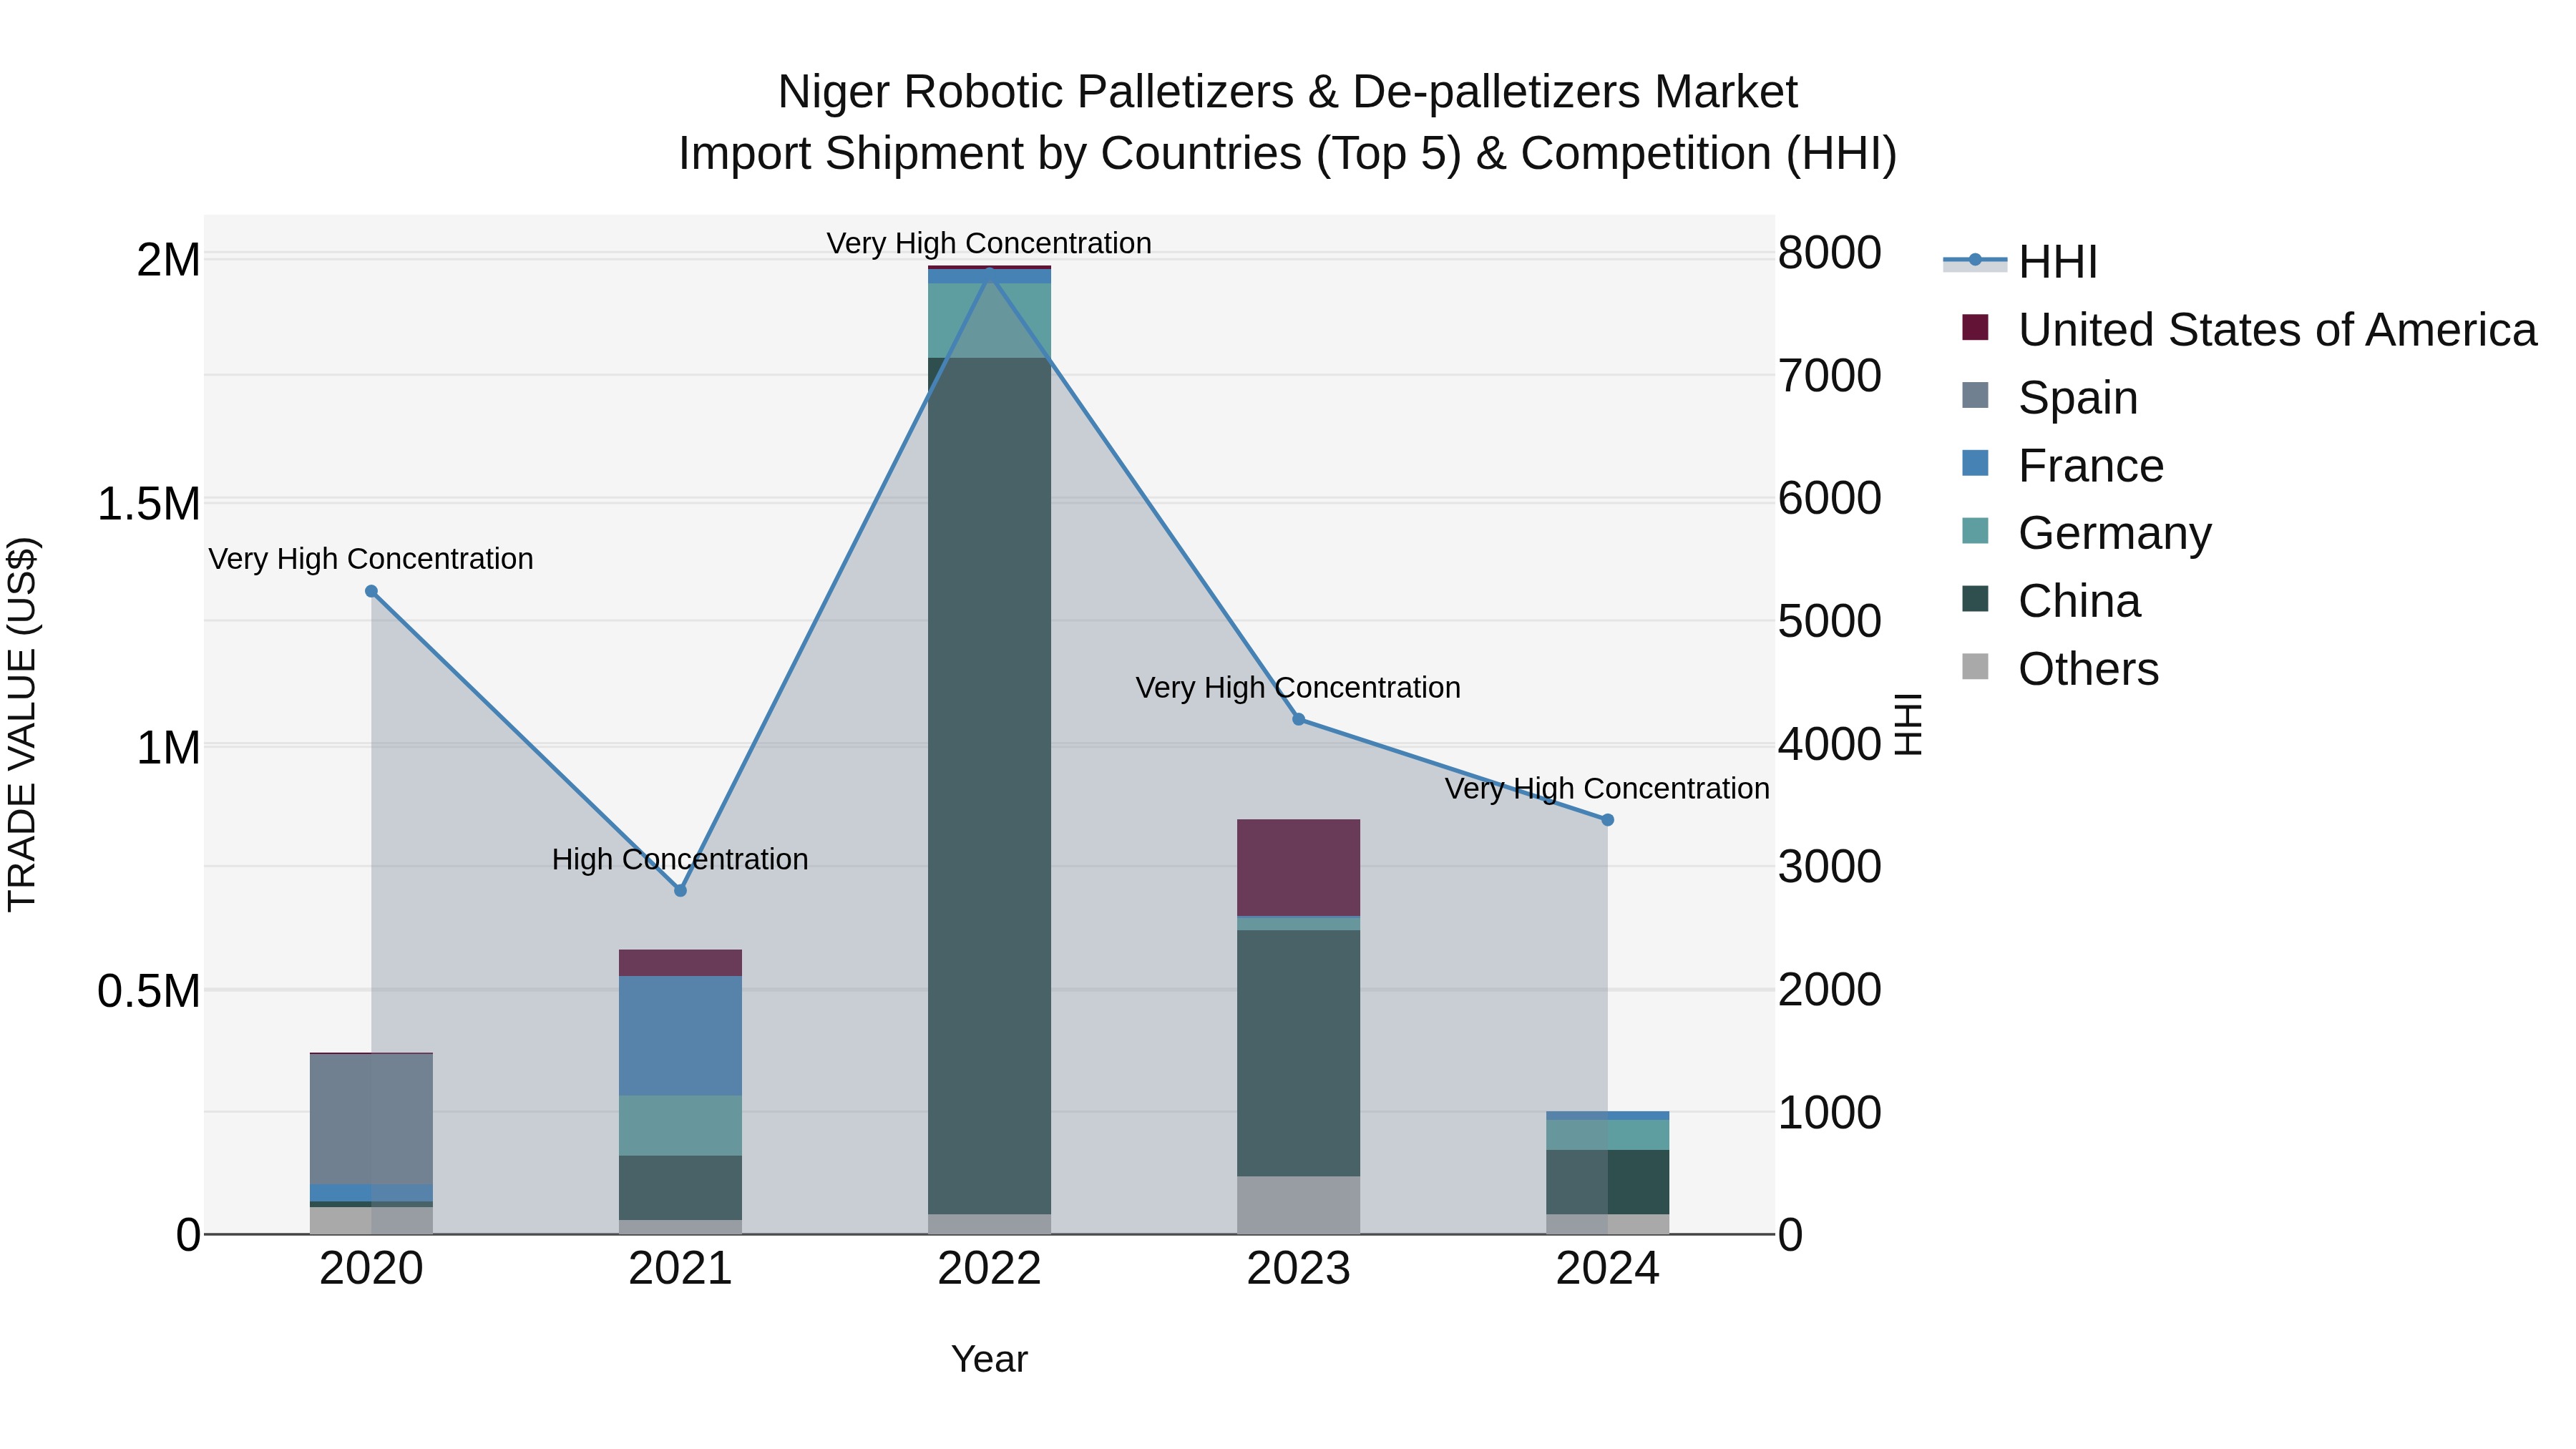
Task: Click the China segment of the 2022 bar
Action: pos(989,786)
